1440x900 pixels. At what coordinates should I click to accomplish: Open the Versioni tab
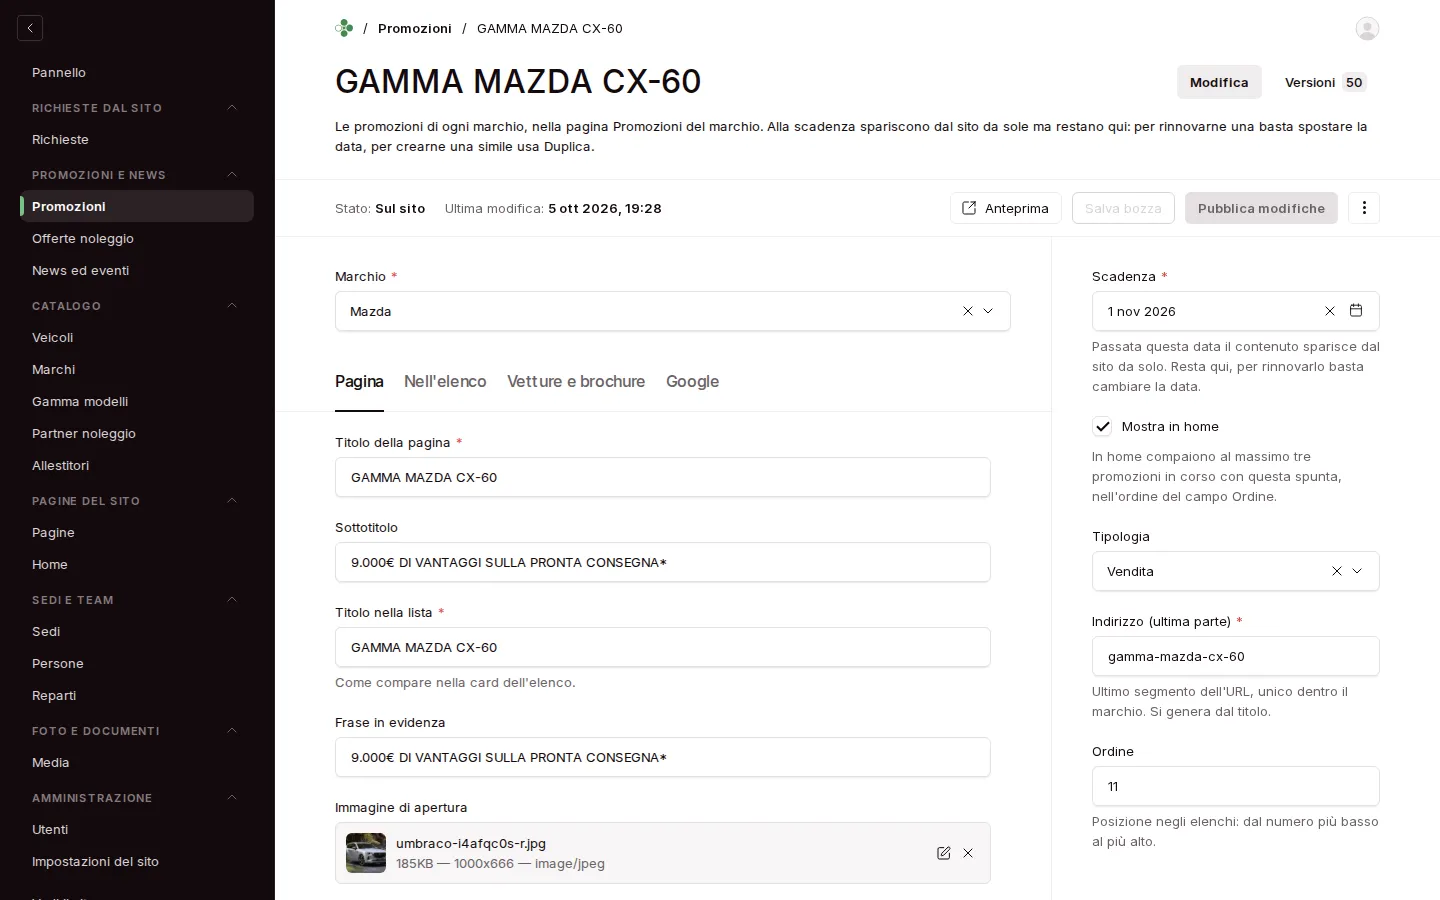point(1325,82)
